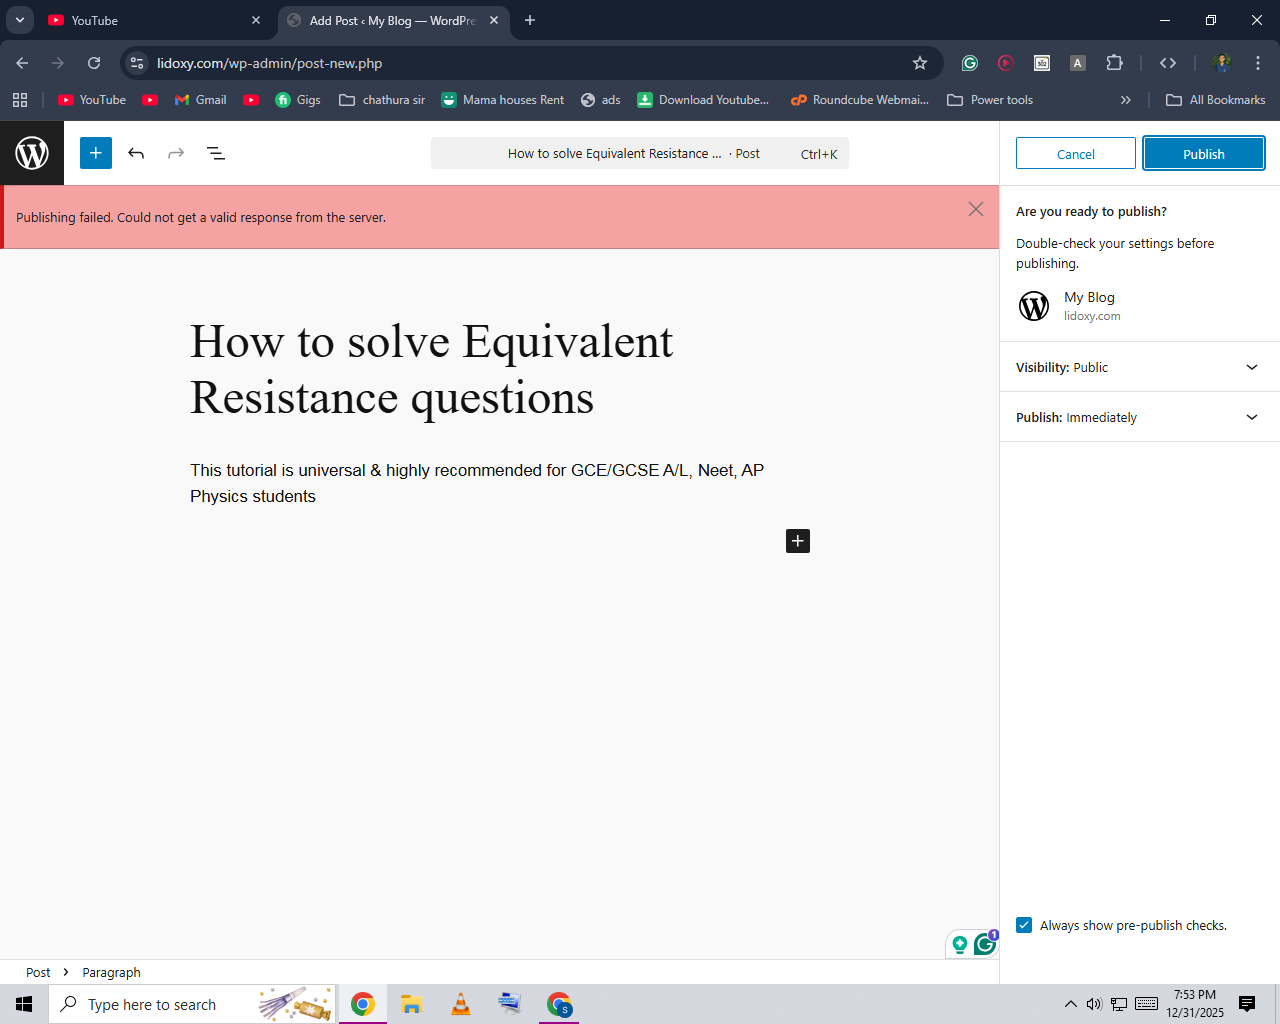Open the Chrome three-dot menu
Screen dimensions: 1280x1024
(1258, 63)
